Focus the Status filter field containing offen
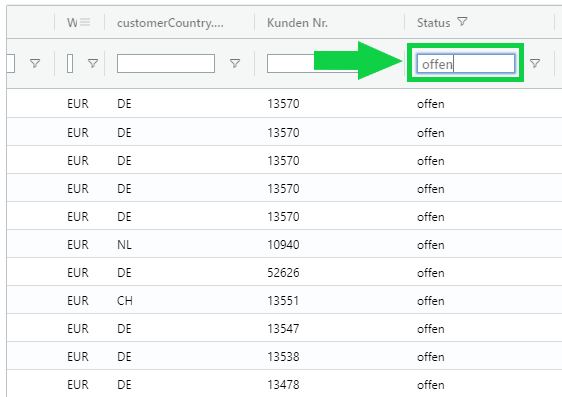 (466, 64)
